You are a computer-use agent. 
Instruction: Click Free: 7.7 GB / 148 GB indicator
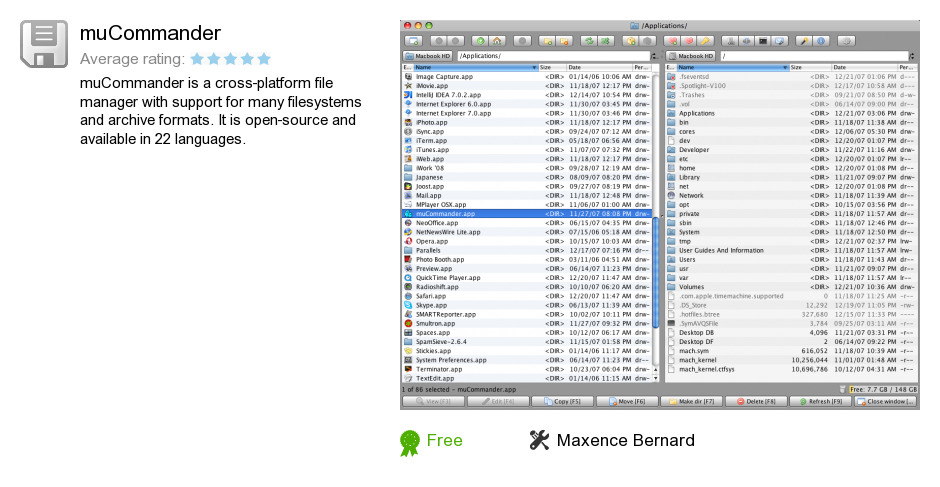click(883, 389)
